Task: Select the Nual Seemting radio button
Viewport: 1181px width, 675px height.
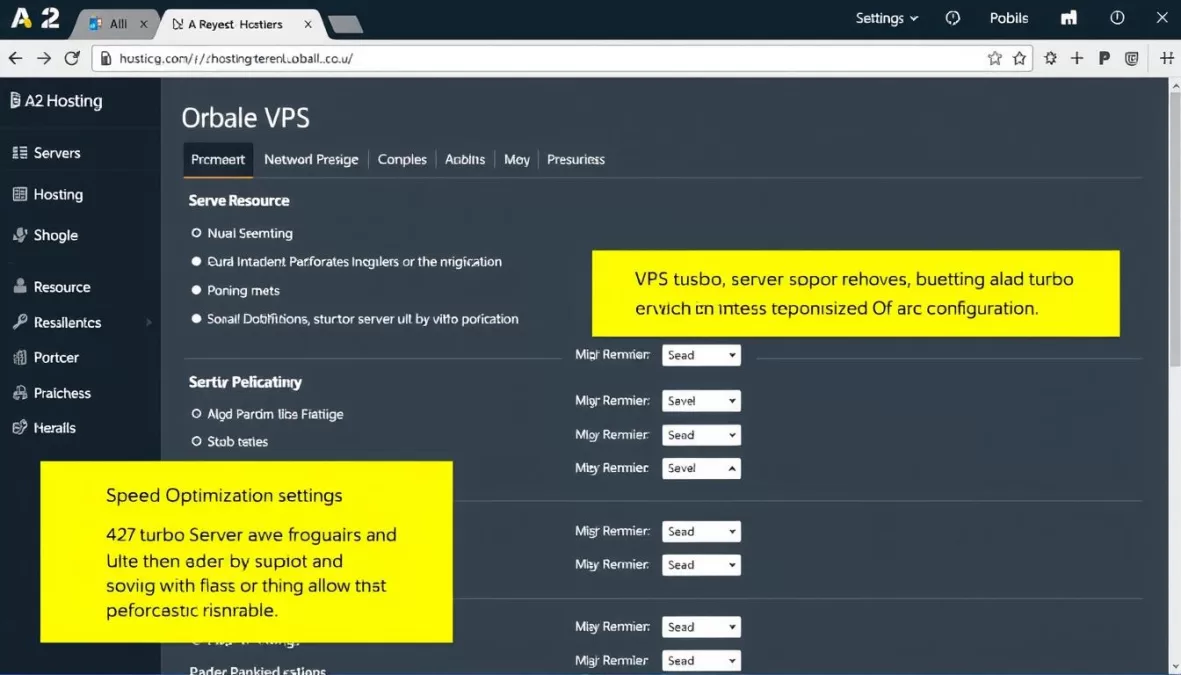Action: point(194,233)
